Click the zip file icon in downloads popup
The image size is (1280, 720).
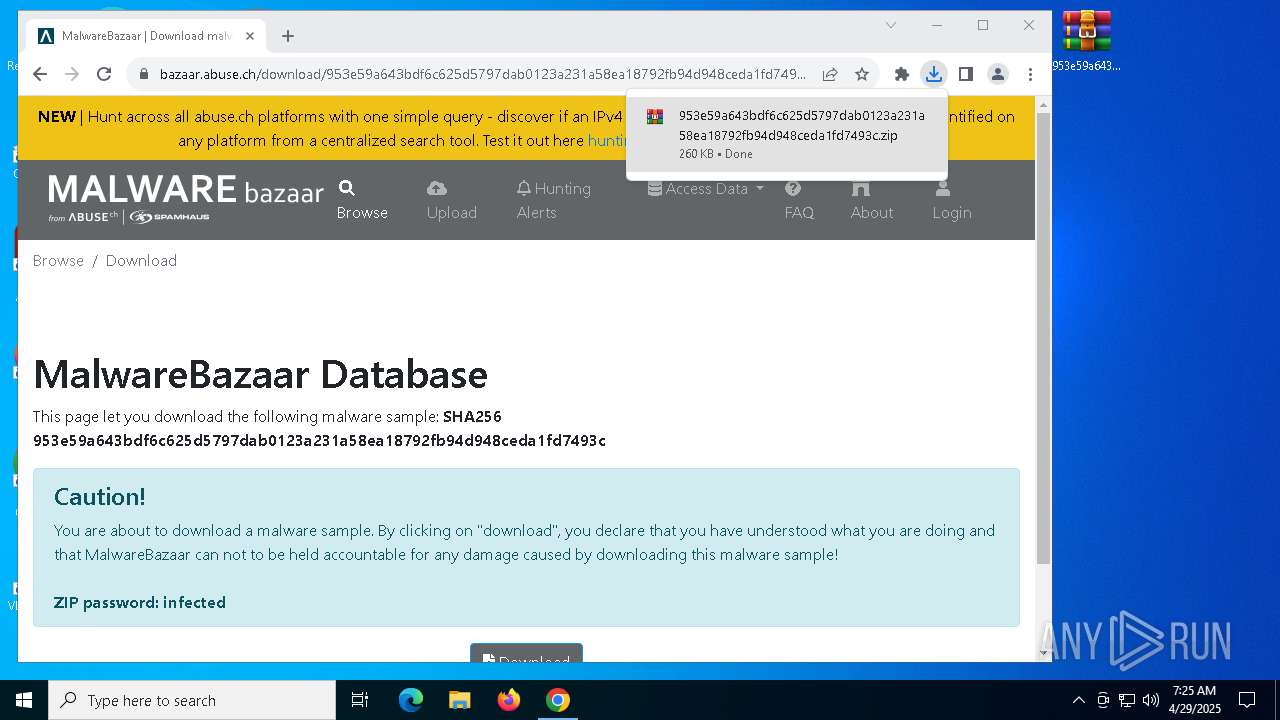click(x=655, y=117)
